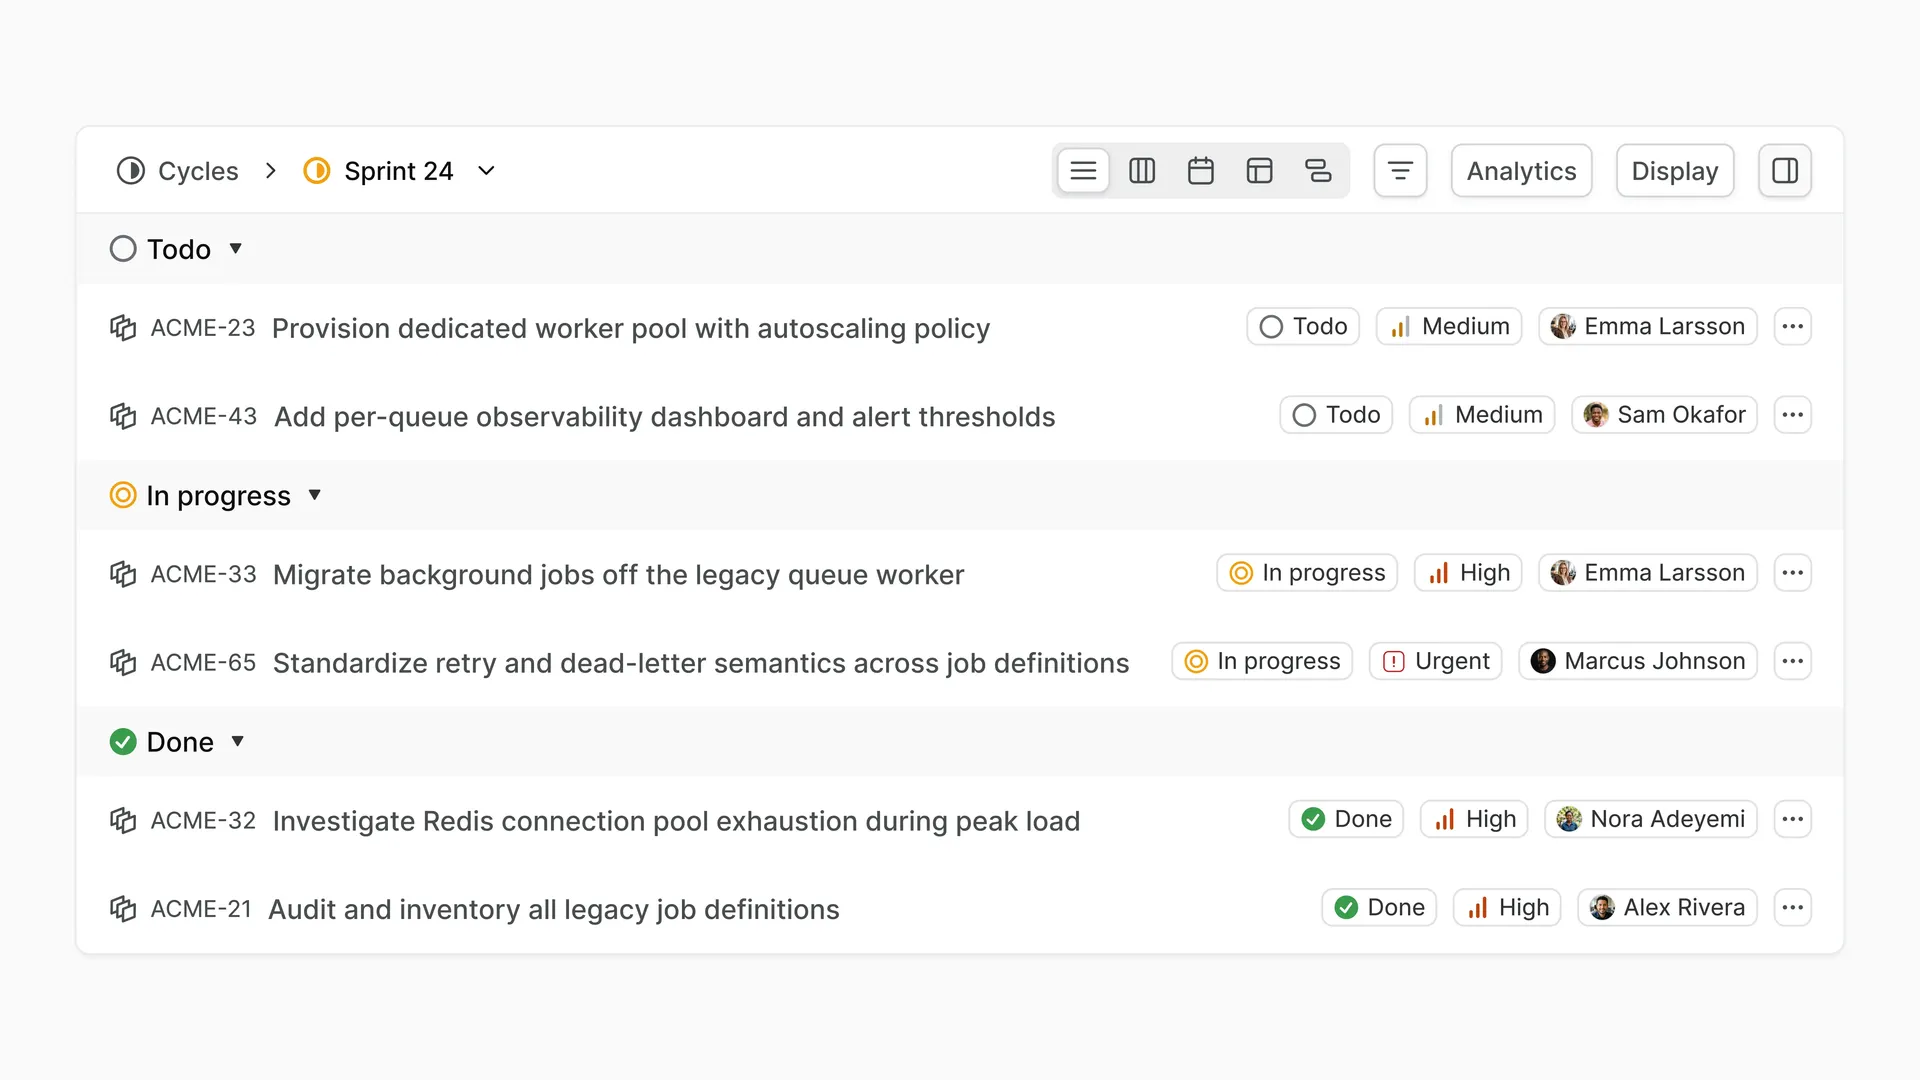Change assignee Sam Okafor on ACME-43
1920x1080 pixels.
tap(1664, 414)
